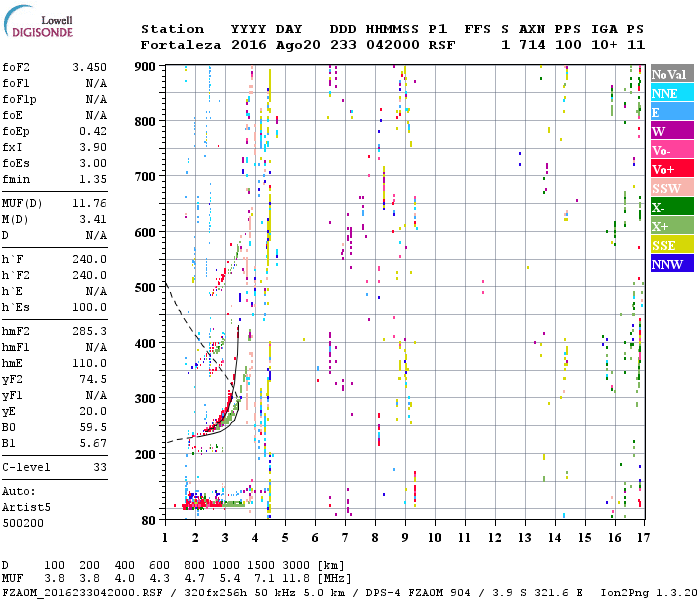
Task: Click the foF2 value 3.450
Action: click(89, 67)
